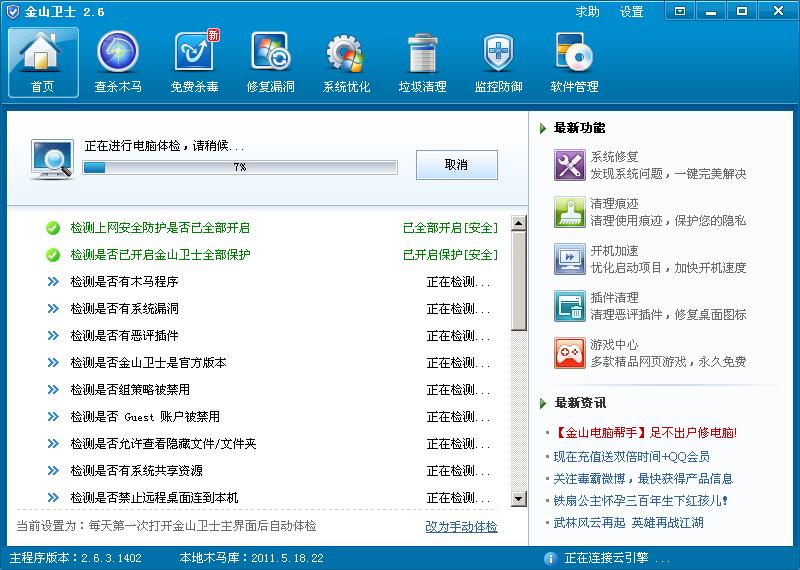Cancel the checkup with 取消 button

(457, 165)
